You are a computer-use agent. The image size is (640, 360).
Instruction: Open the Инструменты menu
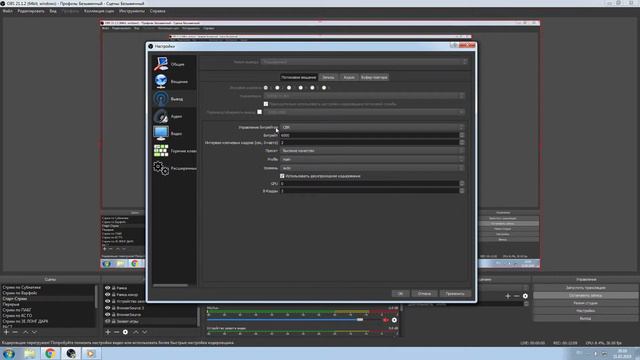[132, 11]
